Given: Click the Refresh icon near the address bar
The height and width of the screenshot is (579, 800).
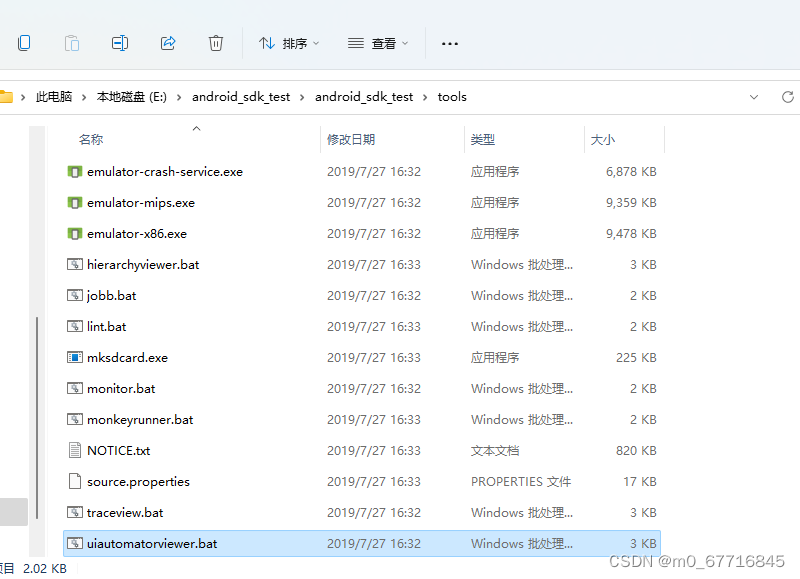Looking at the screenshot, I should (787, 96).
